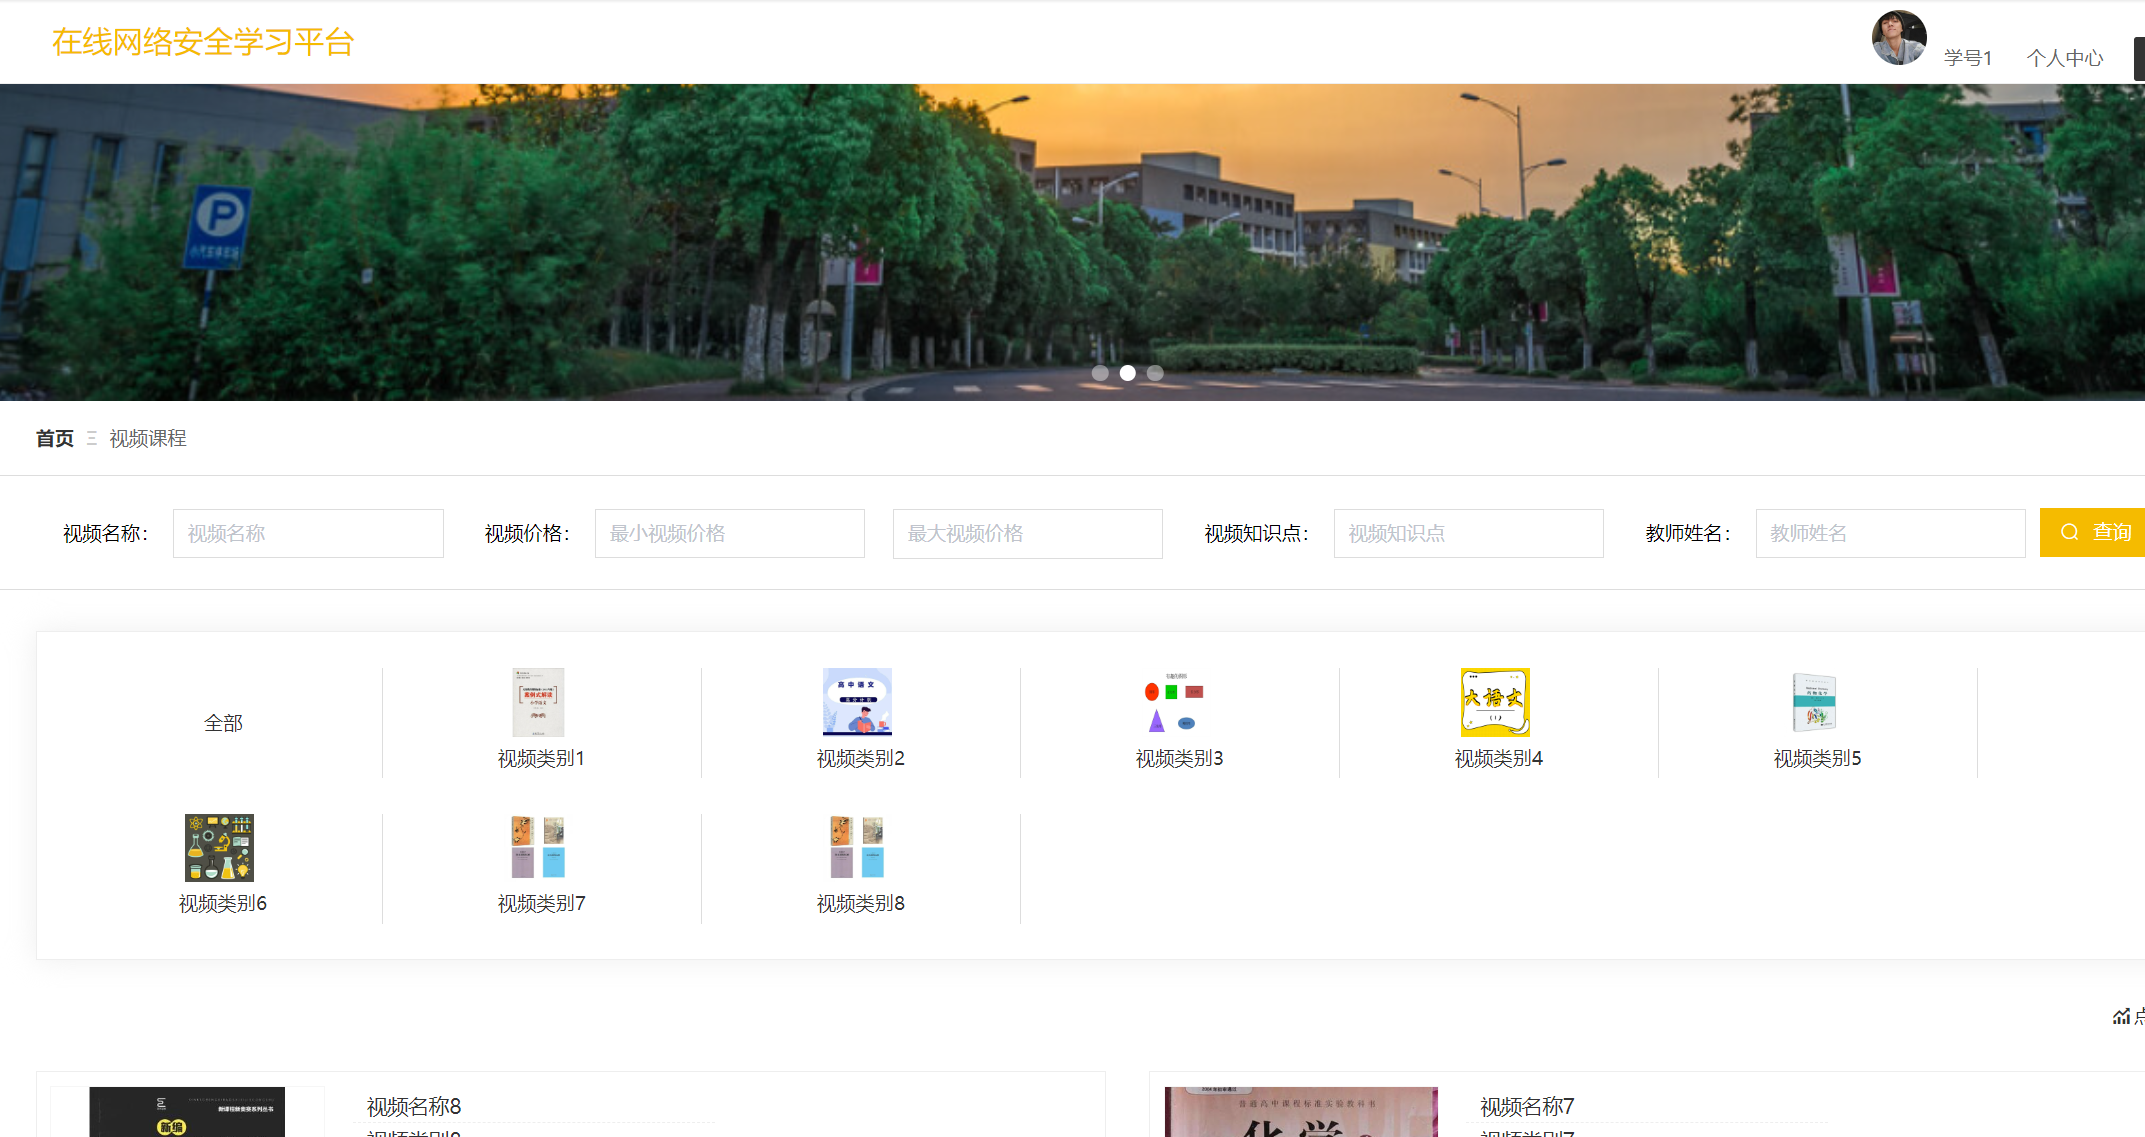Select the second carousel indicator dot
The height and width of the screenshot is (1137, 2145).
[1129, 373]
